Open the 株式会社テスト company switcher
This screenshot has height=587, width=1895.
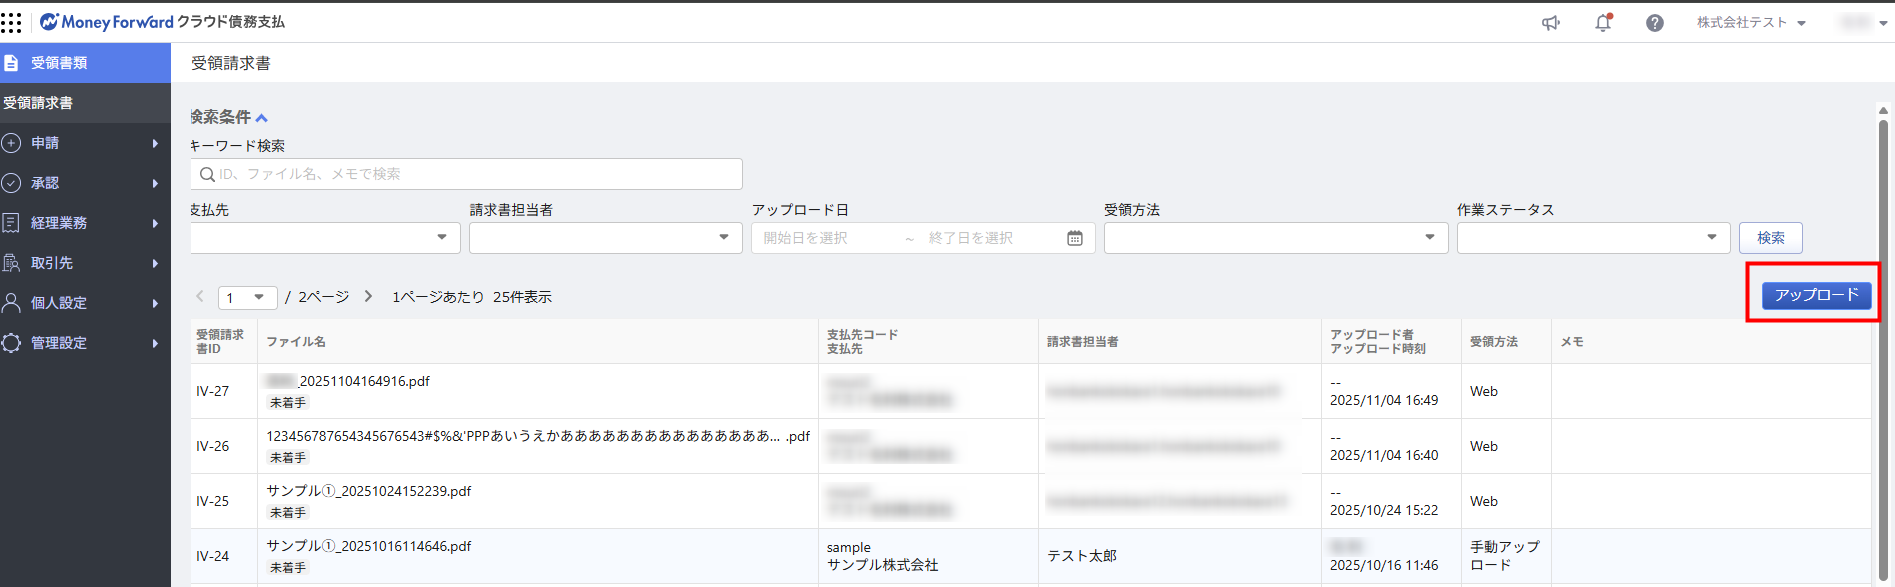pyautogui.click(x=1750, y=23)
